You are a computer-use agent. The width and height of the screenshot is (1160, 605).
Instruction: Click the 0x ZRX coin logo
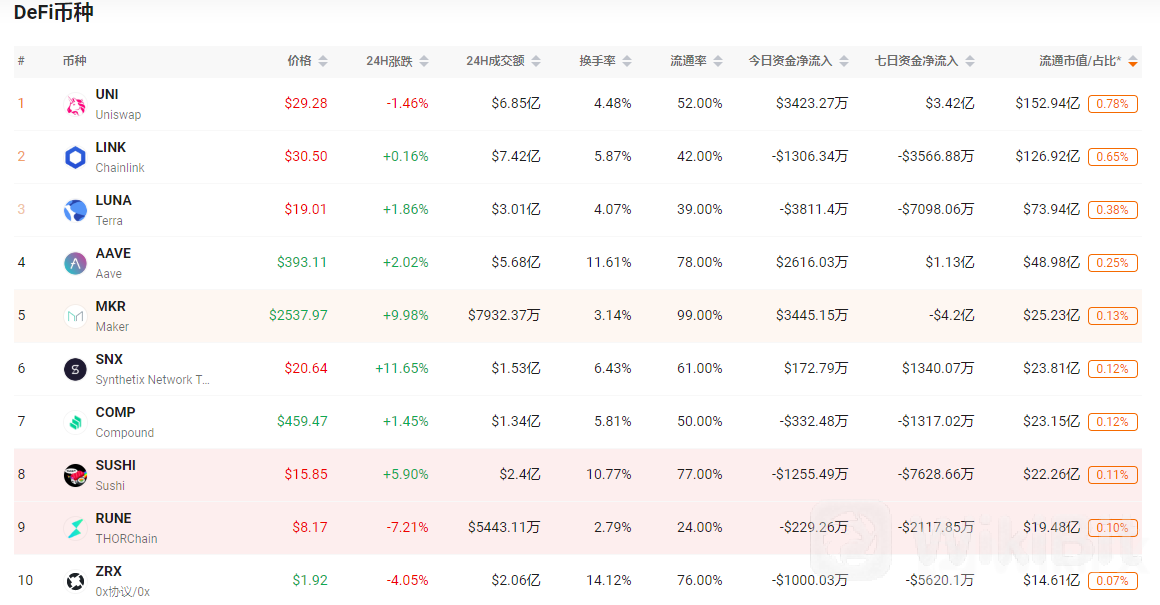pyautogui.click(x=75, y=581)
